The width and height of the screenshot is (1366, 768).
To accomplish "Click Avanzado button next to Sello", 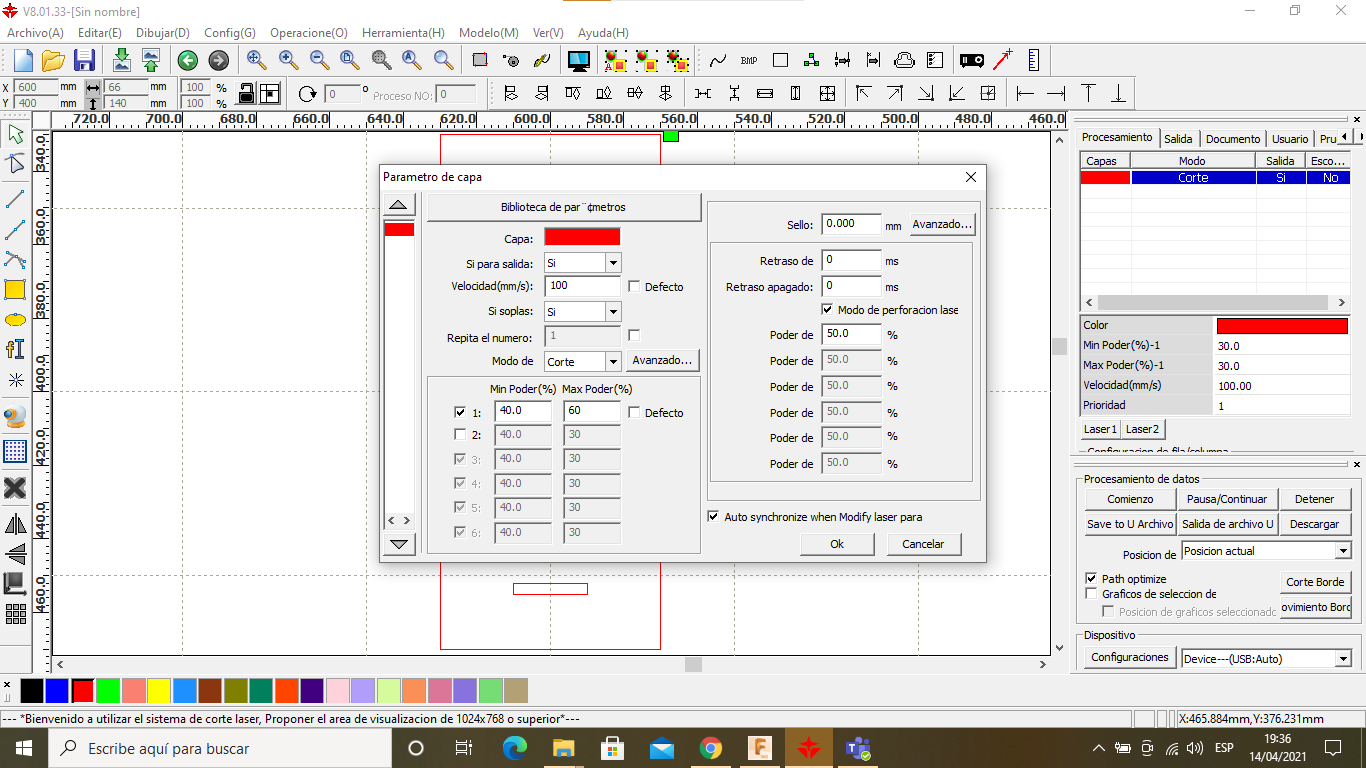I will click(942, 225).
